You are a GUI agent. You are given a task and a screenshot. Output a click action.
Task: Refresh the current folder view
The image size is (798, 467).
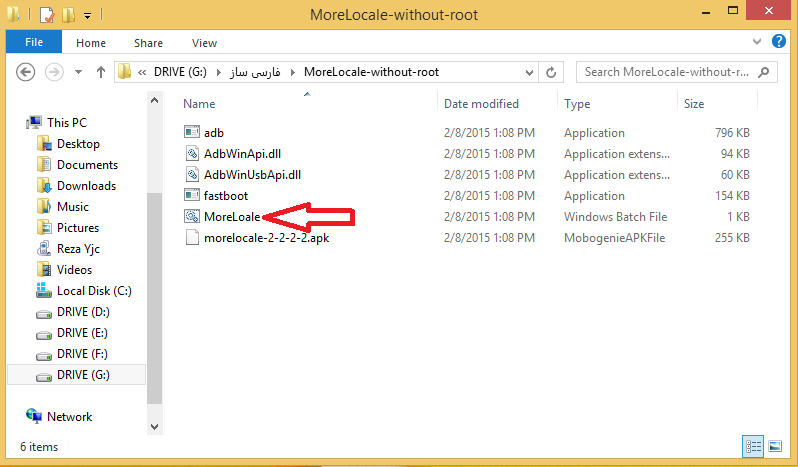tap(551, 72)
